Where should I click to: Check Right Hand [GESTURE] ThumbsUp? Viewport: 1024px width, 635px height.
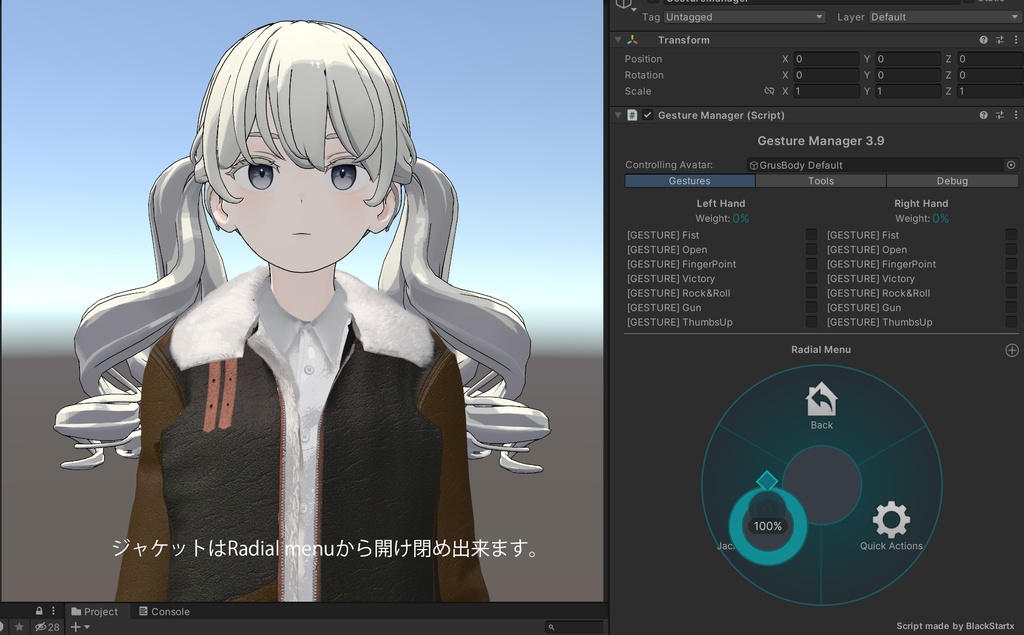point(1011,321)
